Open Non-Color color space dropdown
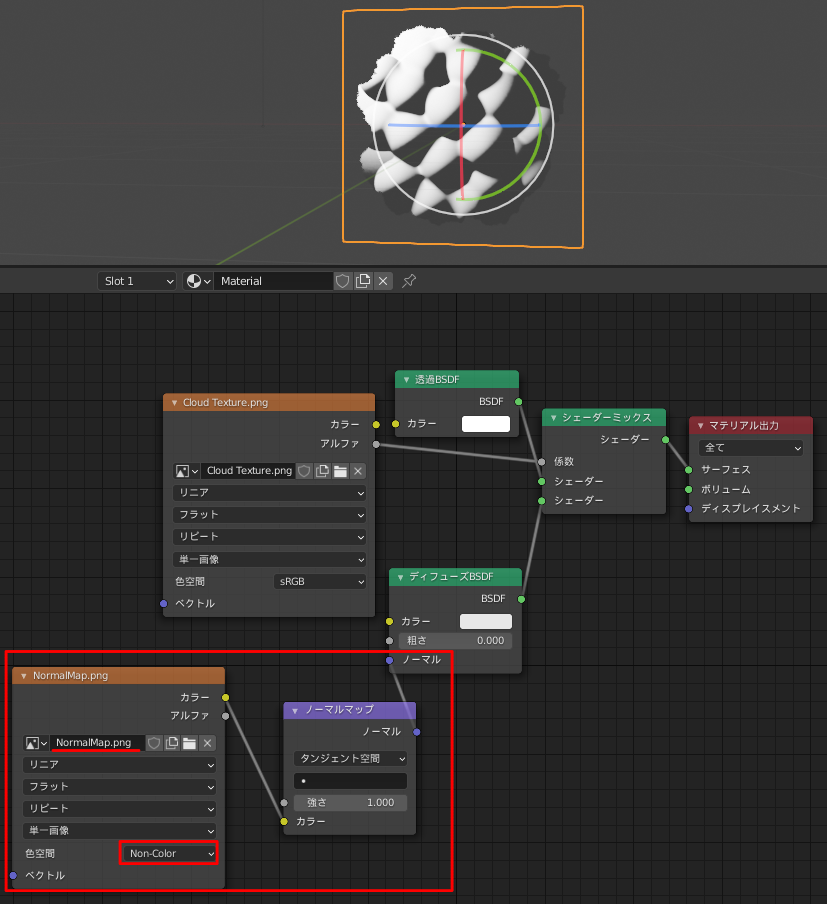Screen dimensions: 827x904 (x=170, y=853)
